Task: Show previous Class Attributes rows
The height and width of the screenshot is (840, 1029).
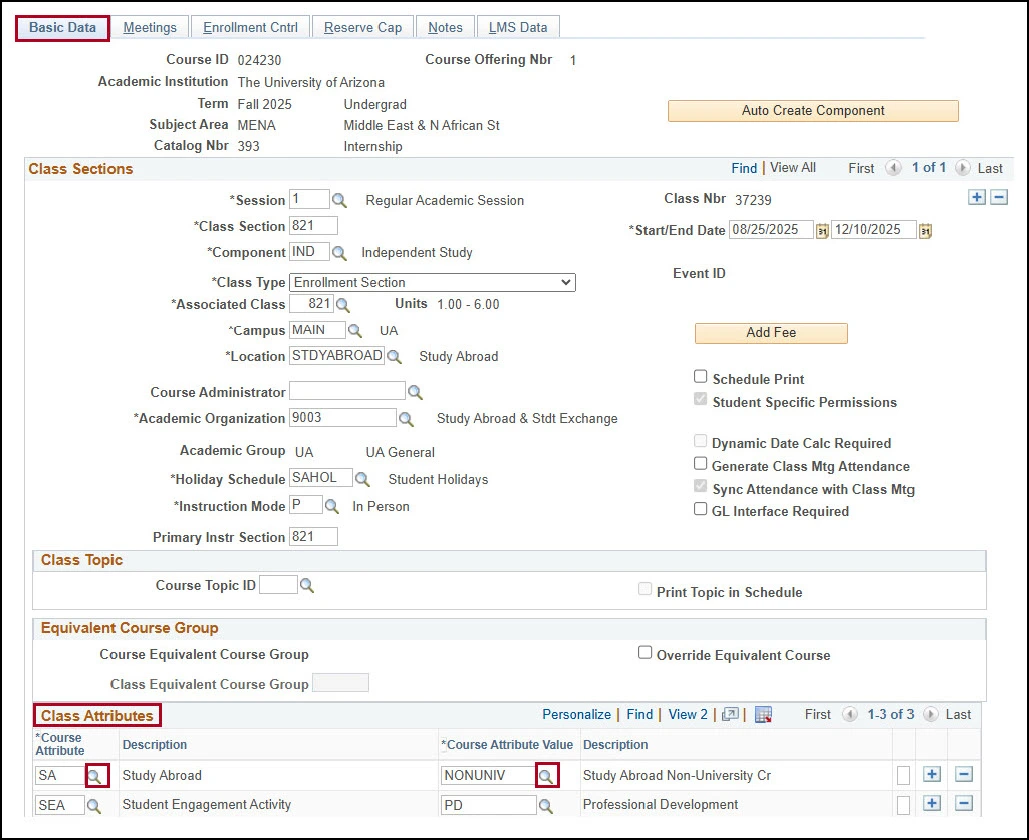Action: pos(849,714)
